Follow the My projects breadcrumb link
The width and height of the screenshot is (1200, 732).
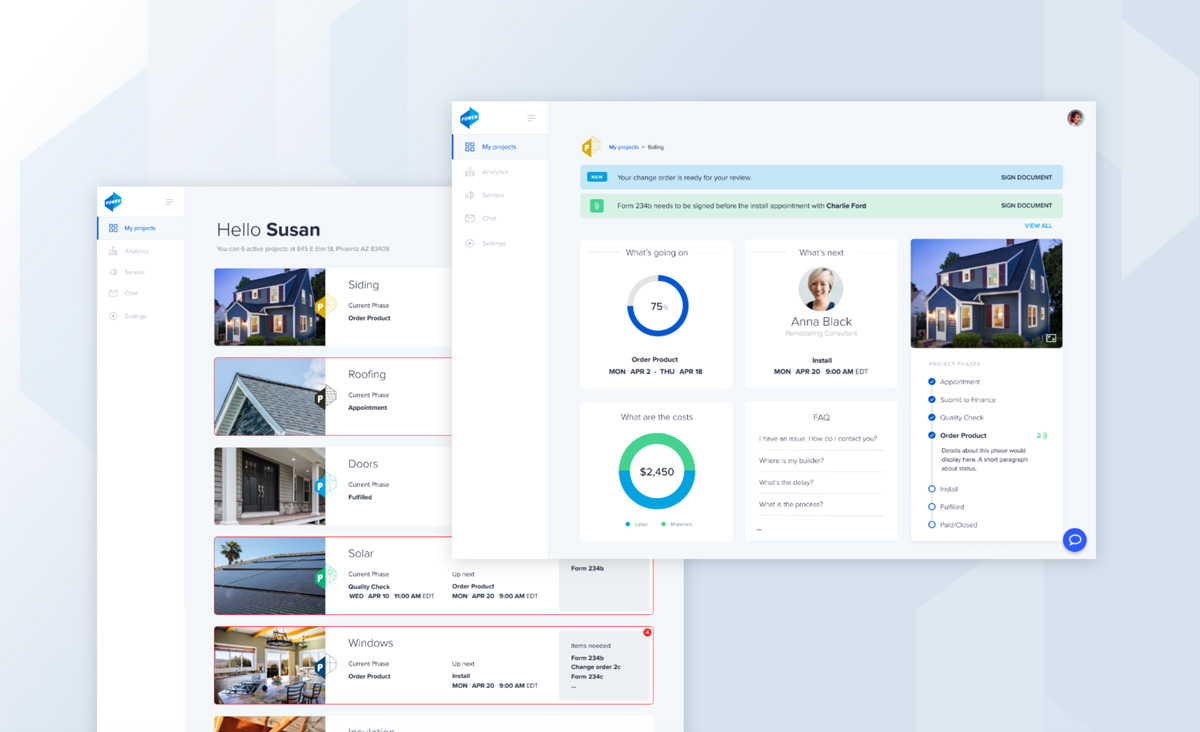[623, 147]
